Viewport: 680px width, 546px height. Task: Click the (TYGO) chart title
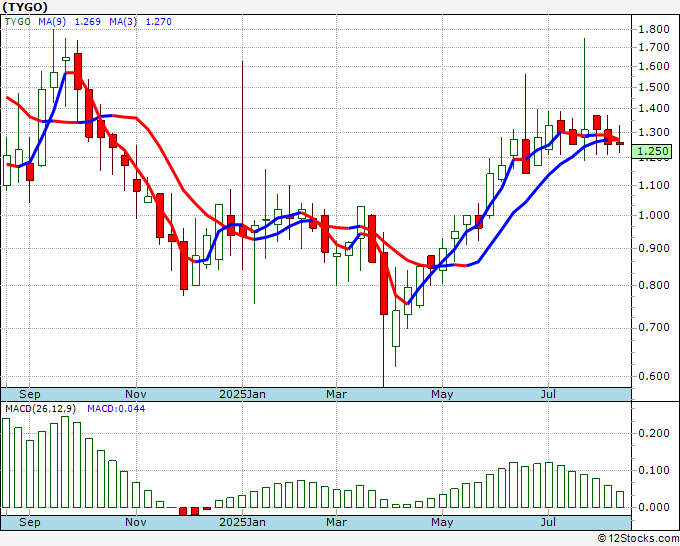click(x=25, y=7)
